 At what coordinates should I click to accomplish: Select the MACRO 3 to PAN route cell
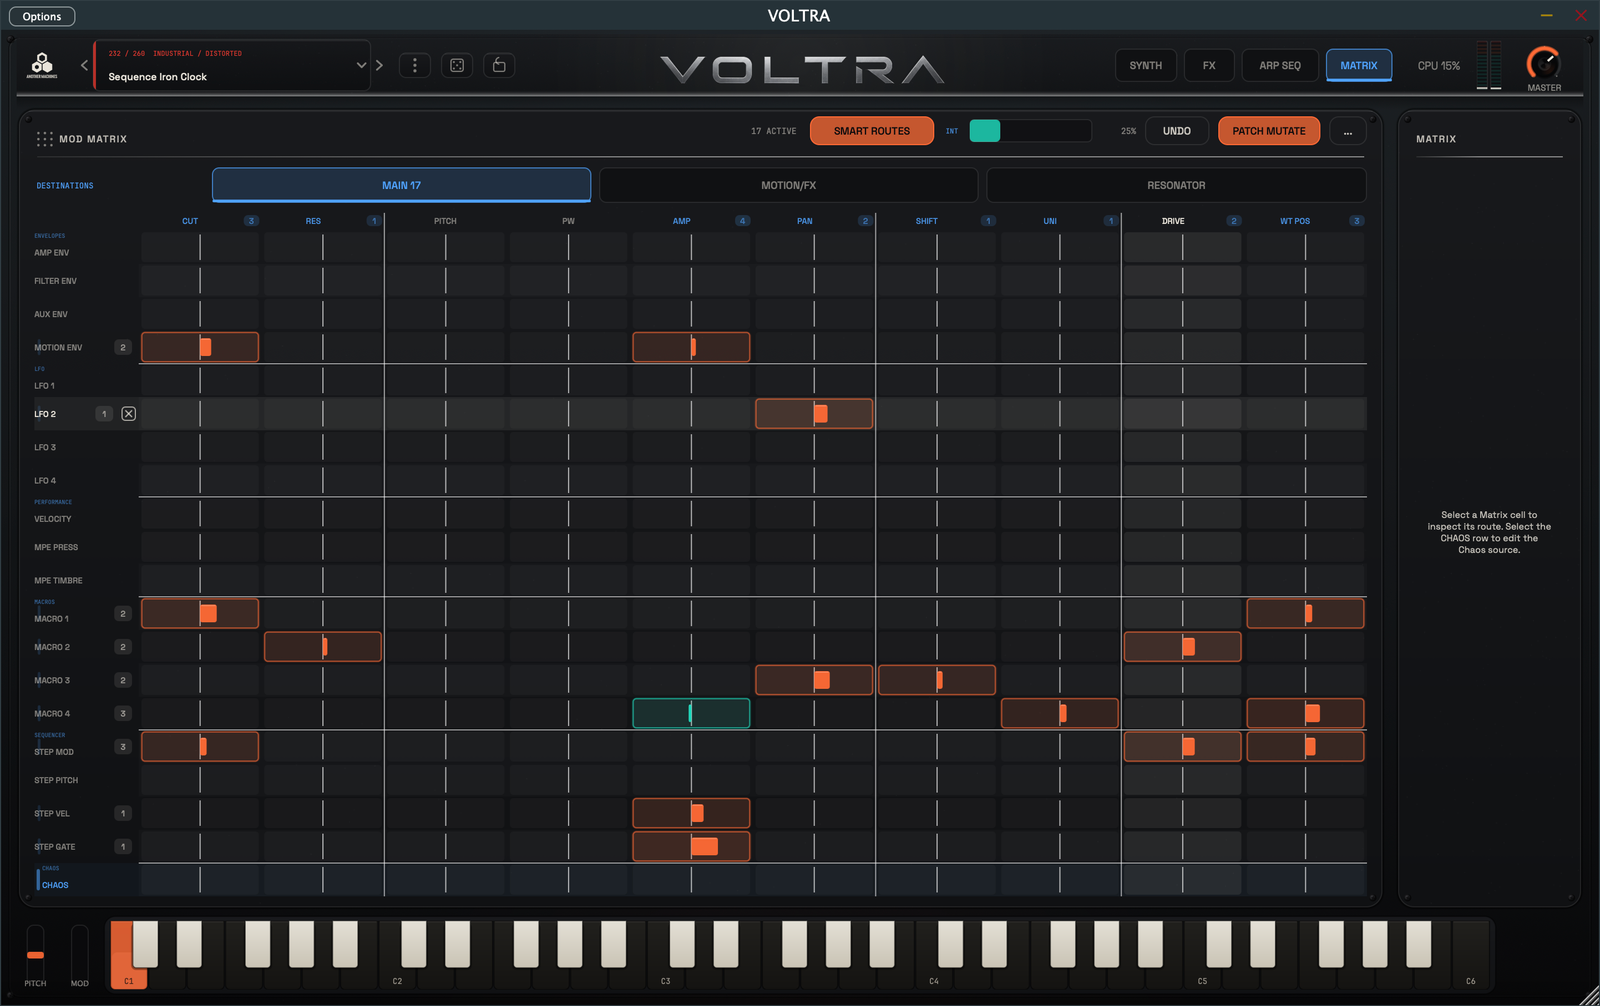814,680
